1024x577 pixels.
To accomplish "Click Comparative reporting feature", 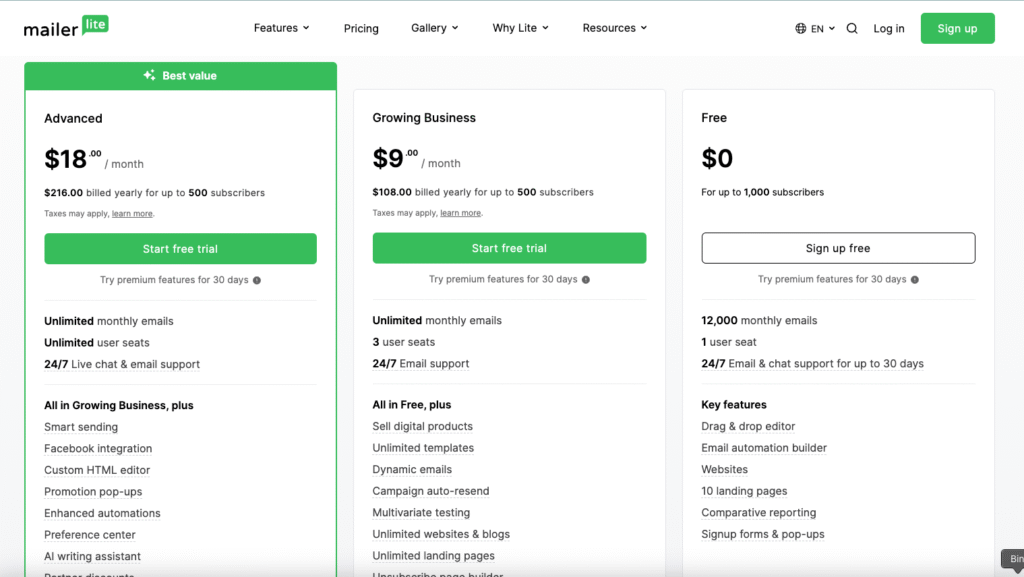I will click(x=759, y=512).
